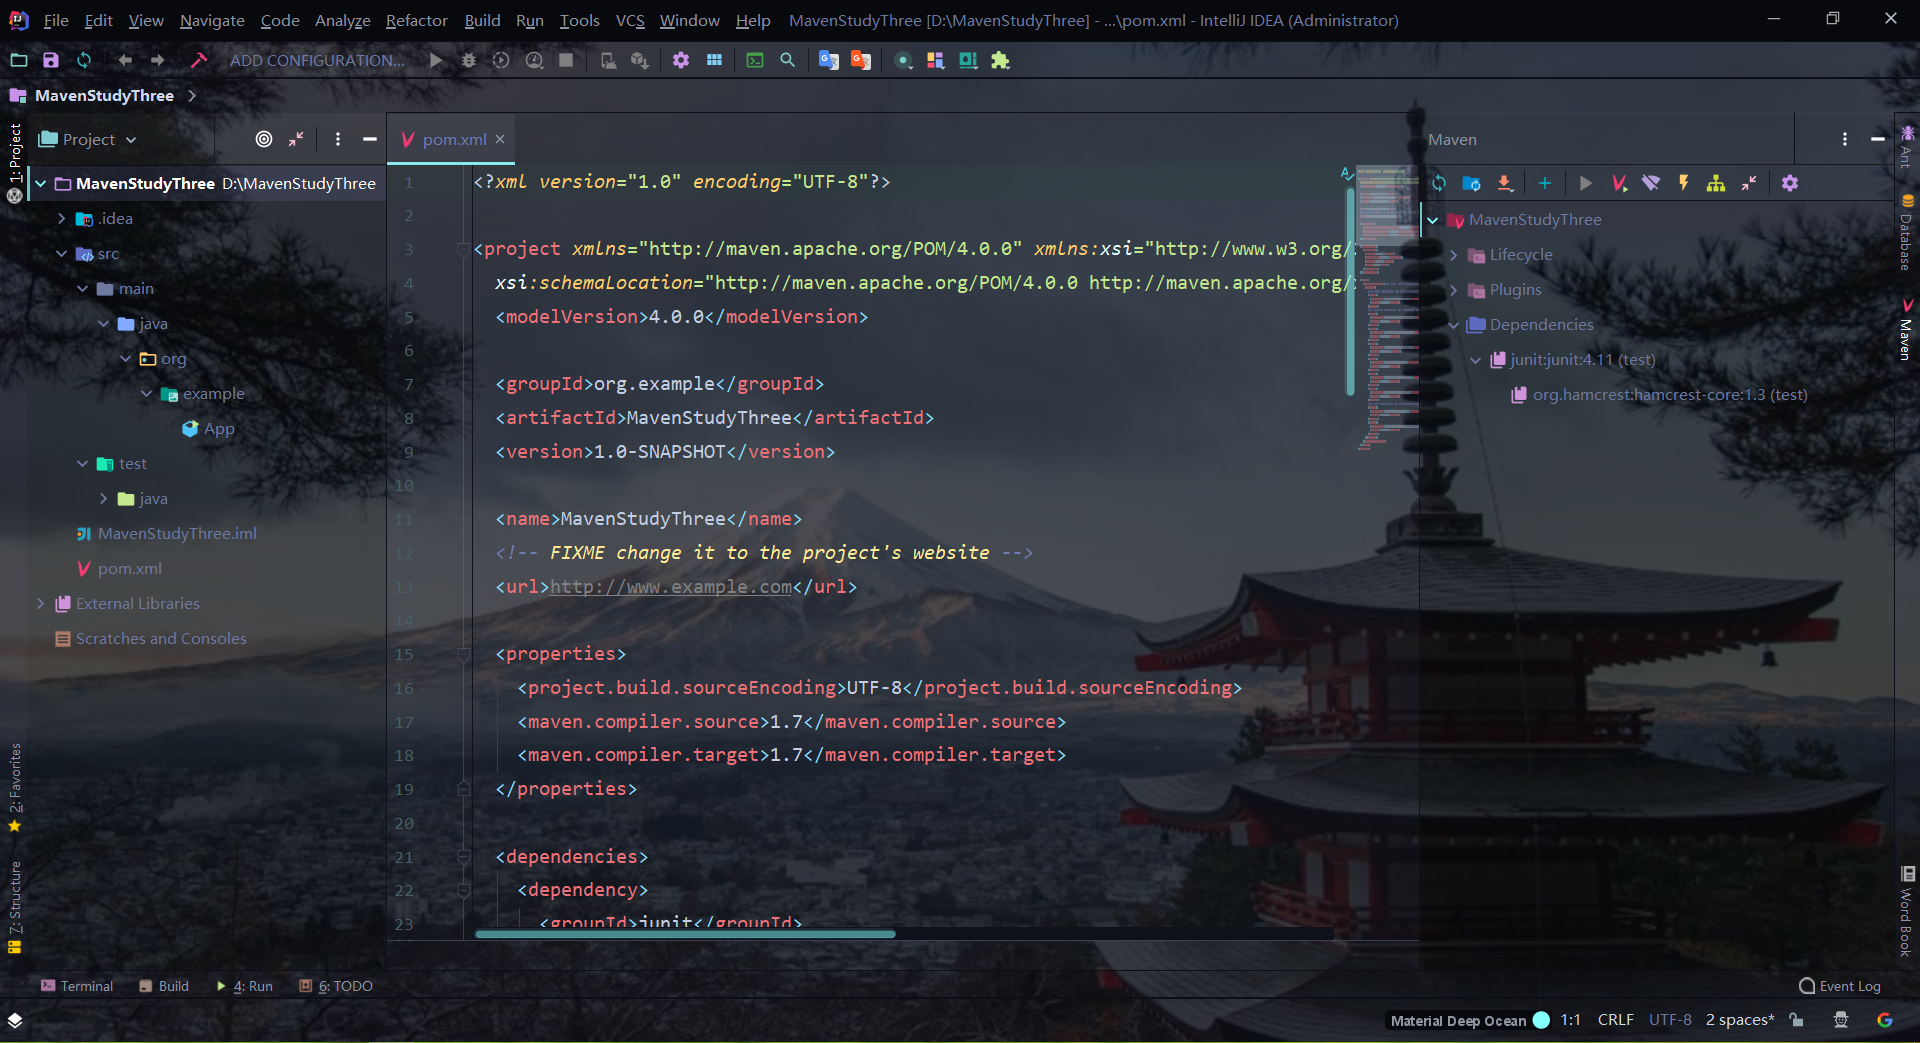Click the green terminal icon in main toolbar
The image size is (1920, 1043).
point(755,60)
